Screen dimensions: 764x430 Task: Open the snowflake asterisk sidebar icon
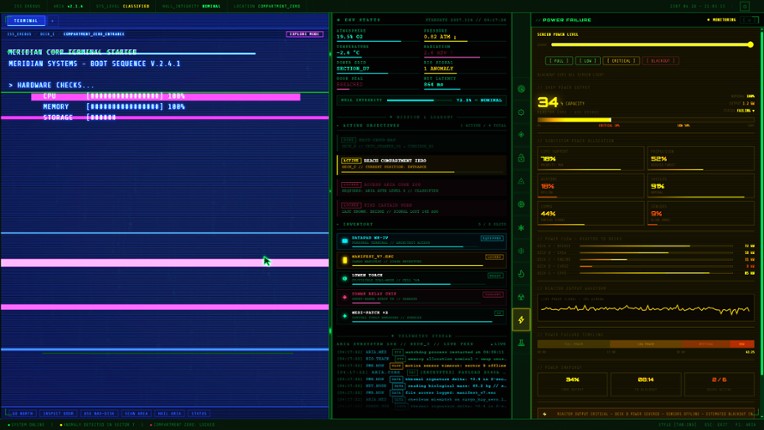(521, 227)
